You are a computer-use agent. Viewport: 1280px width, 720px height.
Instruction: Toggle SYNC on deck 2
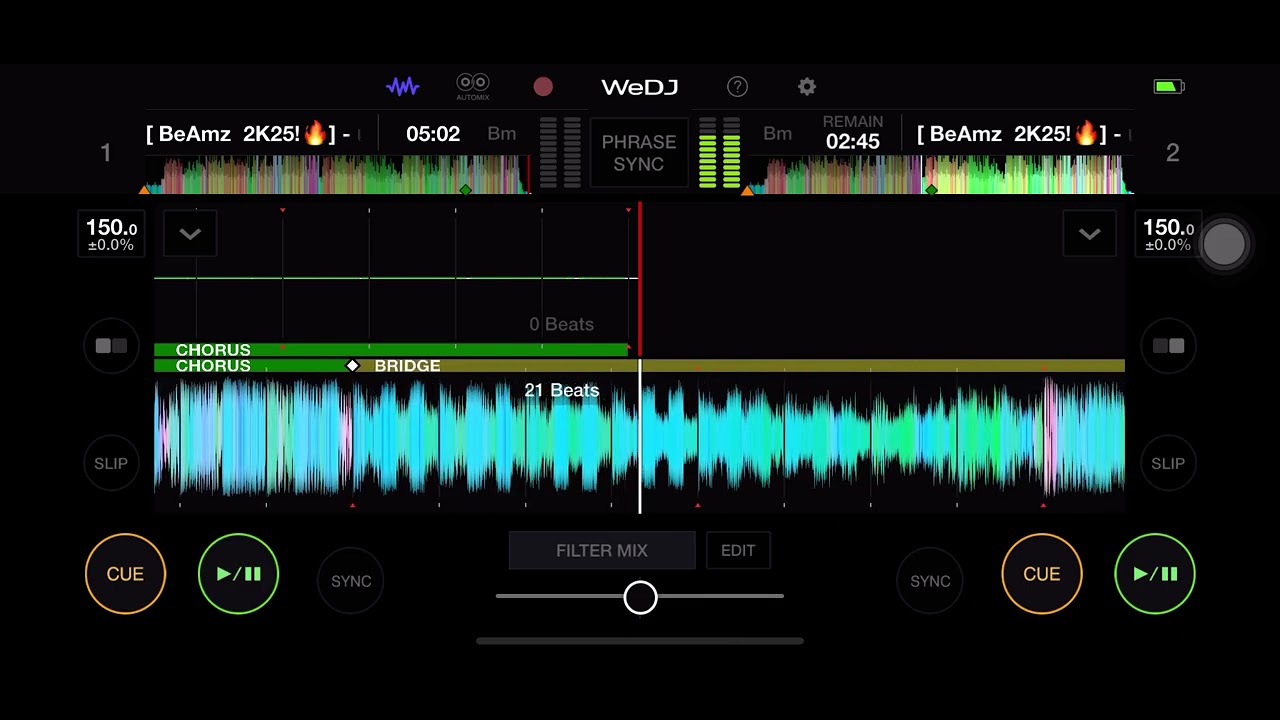930,581
